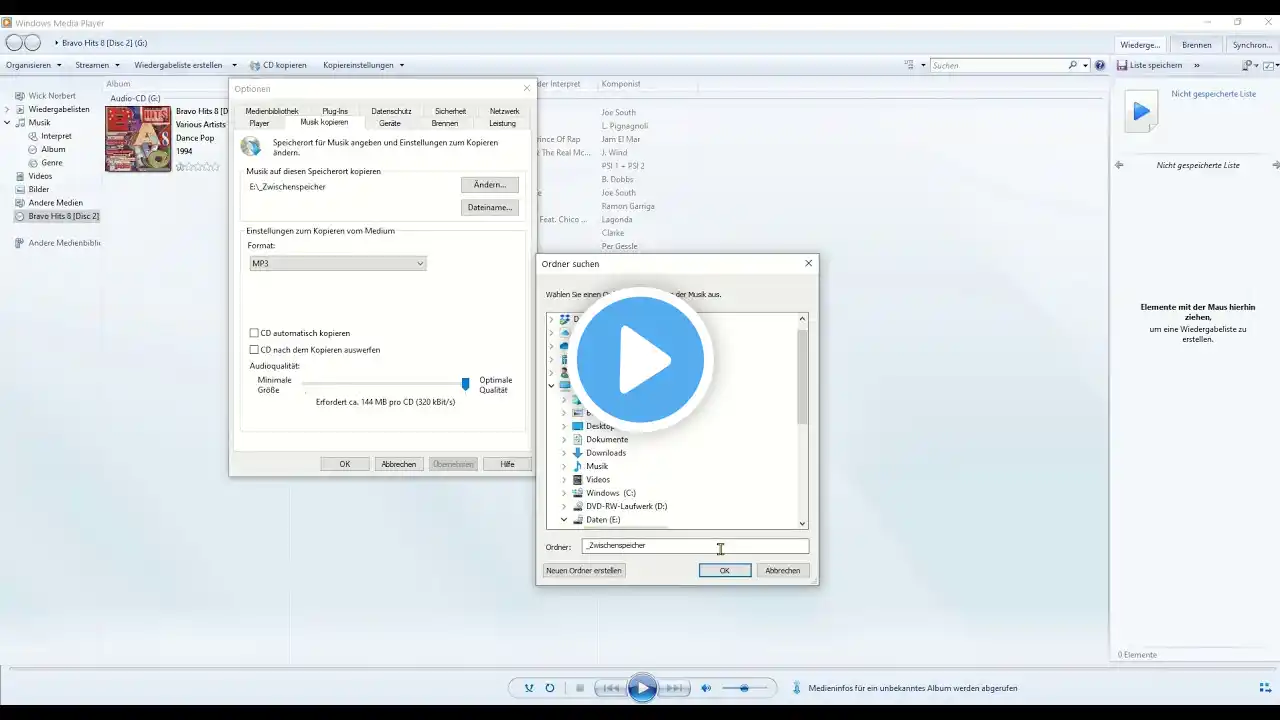Click the Ändern... button
Screen dimensions: 1280x720
click(x=490, y=185)
